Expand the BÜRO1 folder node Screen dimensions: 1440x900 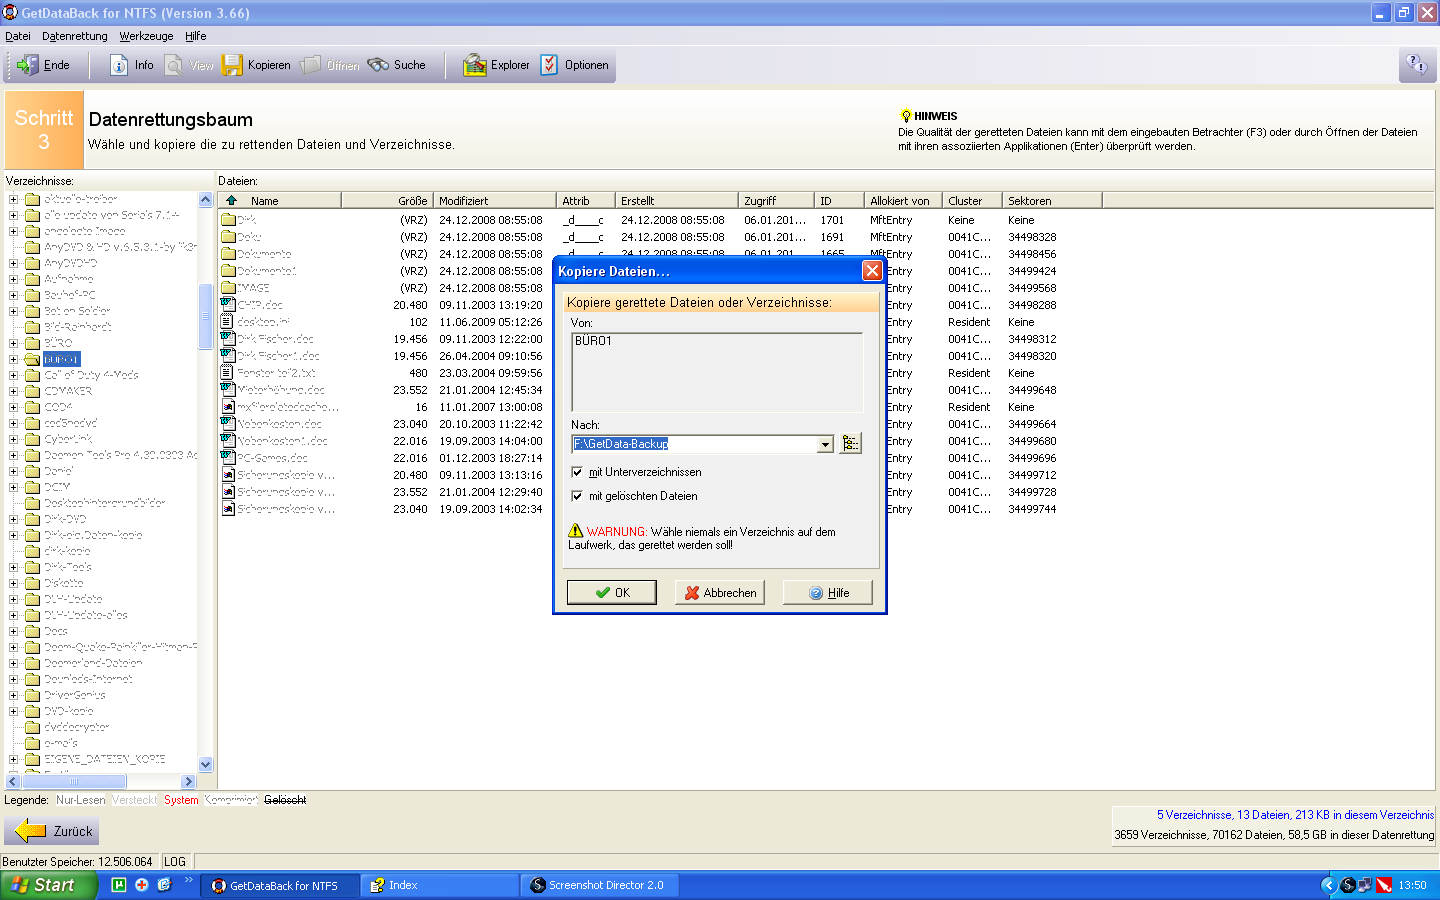pos(14,359)
